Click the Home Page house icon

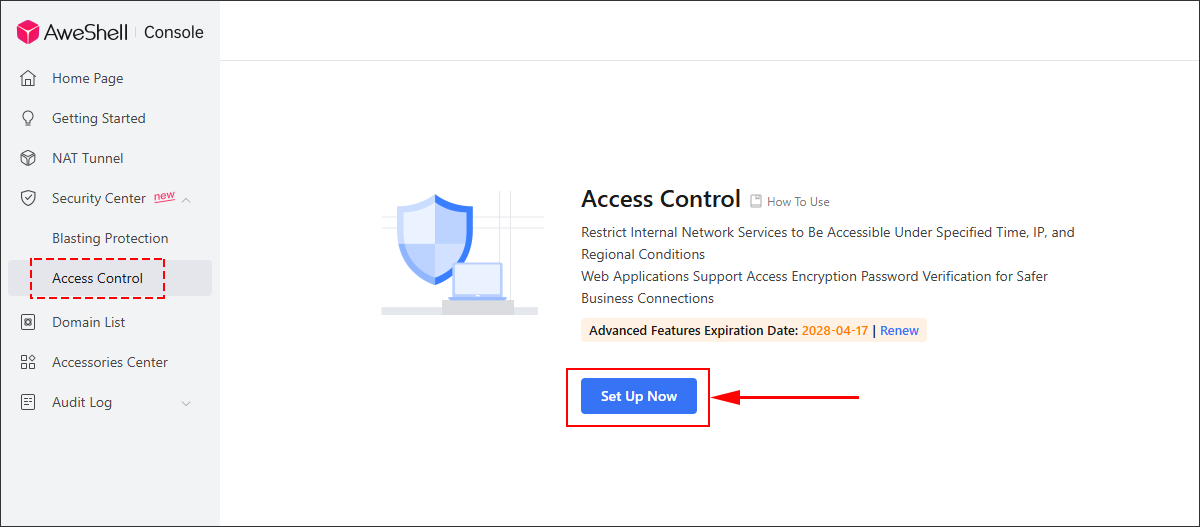coord(28,78)
